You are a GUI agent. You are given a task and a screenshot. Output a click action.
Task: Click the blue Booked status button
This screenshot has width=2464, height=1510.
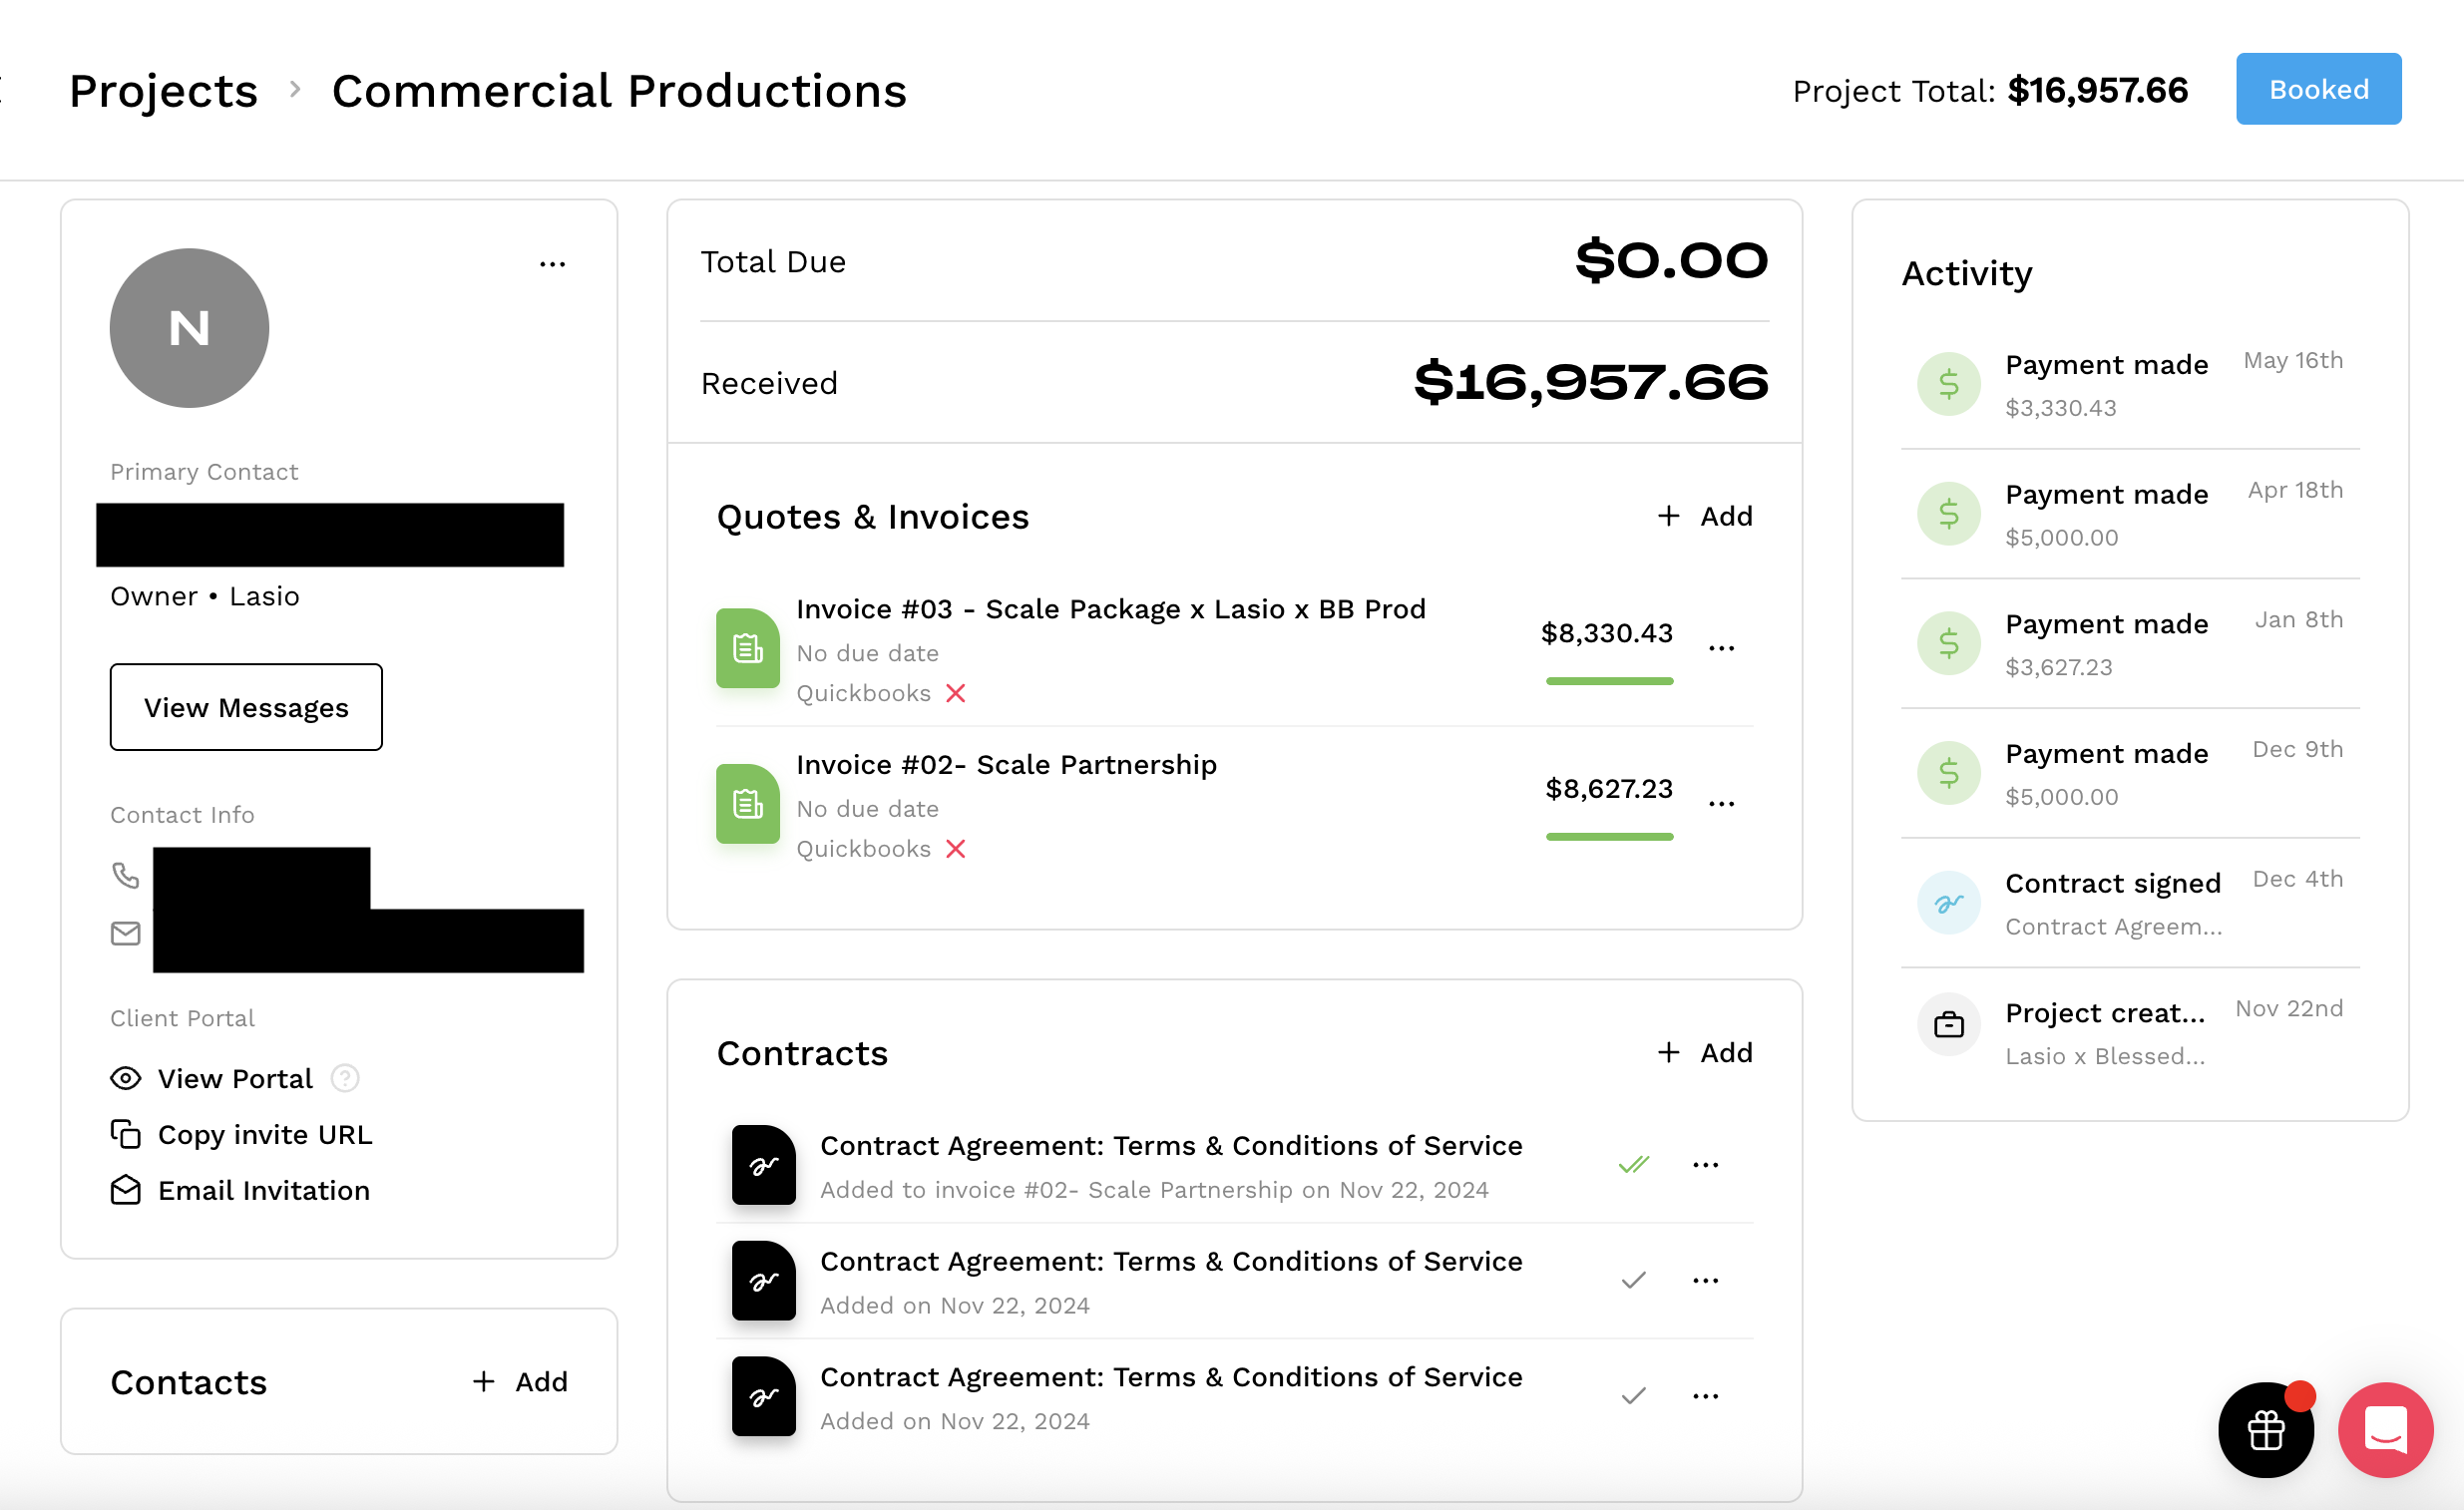pyautogui.click(x=2318, y=89)
